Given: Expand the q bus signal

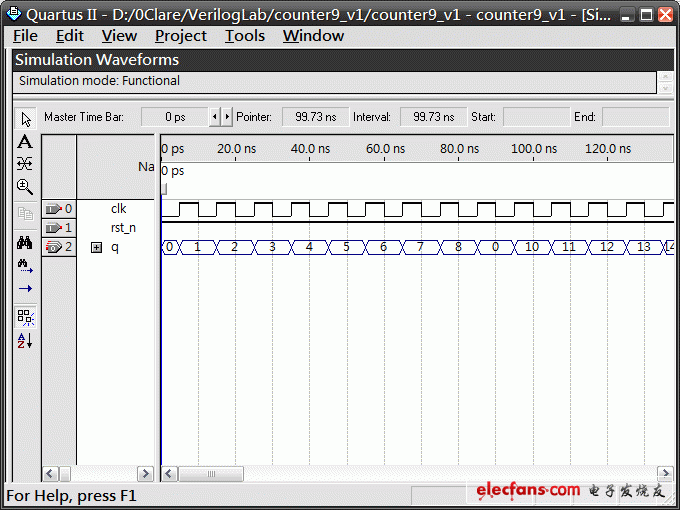Looking at the screenshot, I should coord(97,247).
